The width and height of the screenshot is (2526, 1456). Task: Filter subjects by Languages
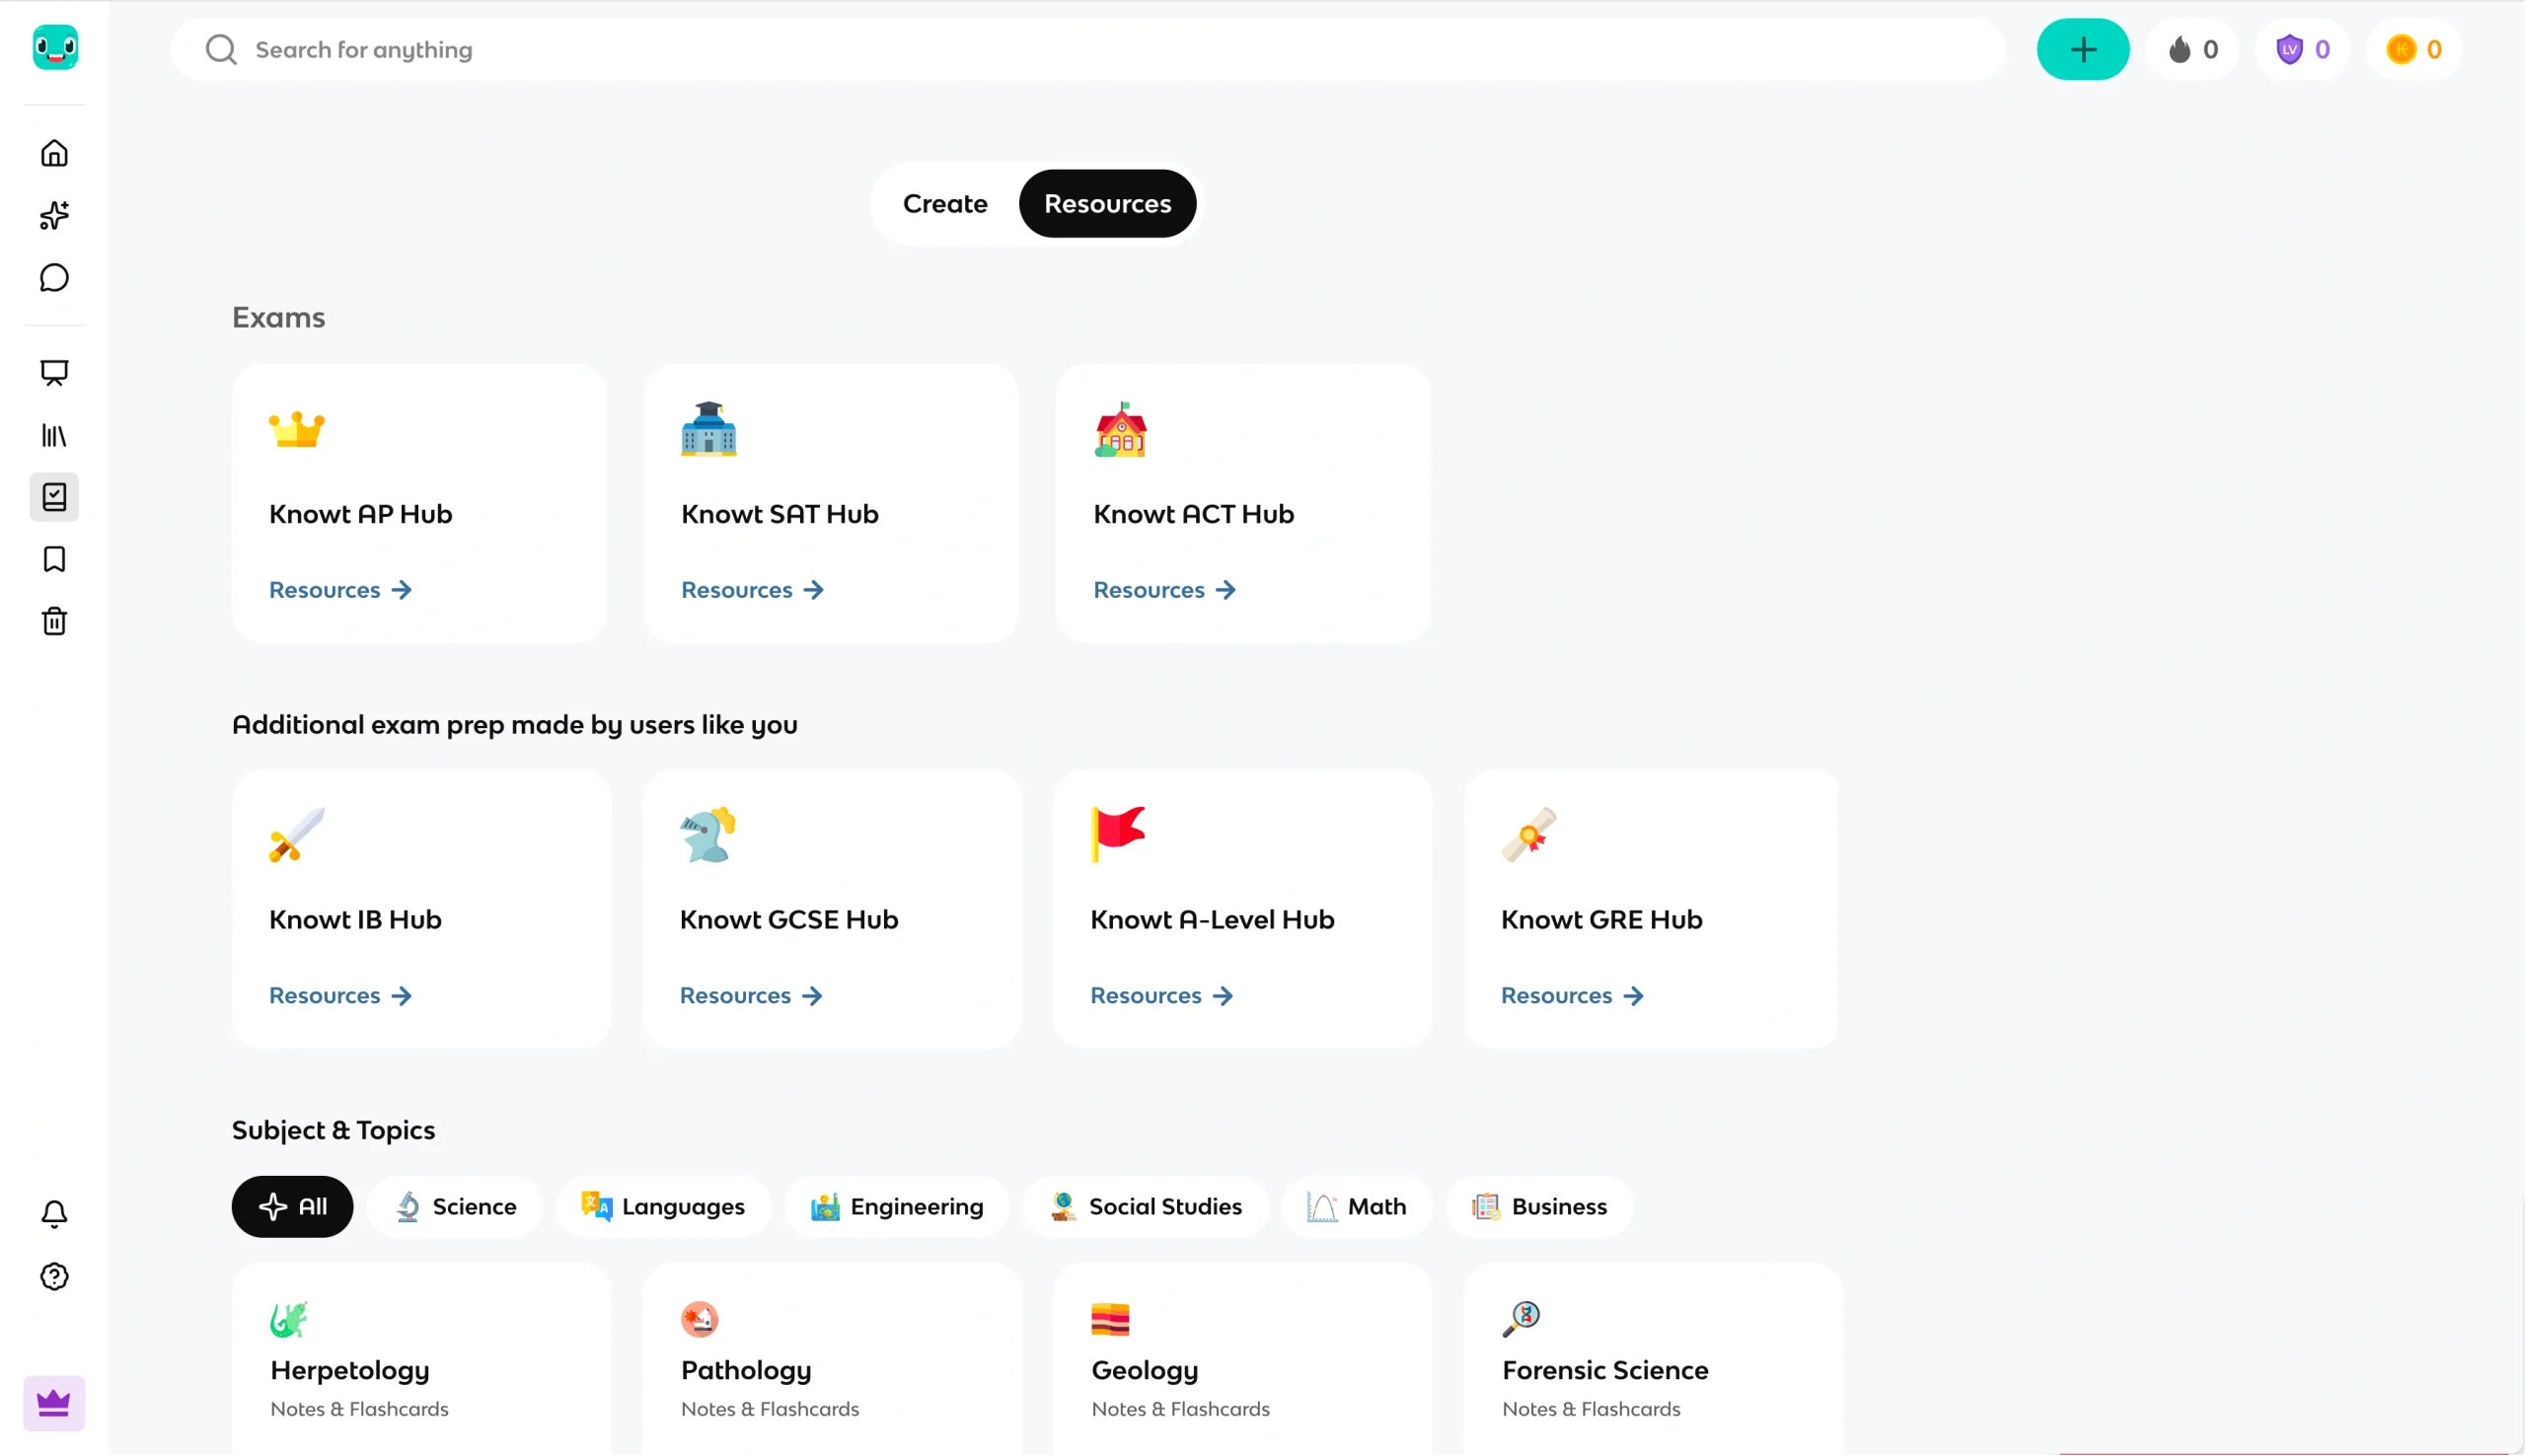point(663,1207)
